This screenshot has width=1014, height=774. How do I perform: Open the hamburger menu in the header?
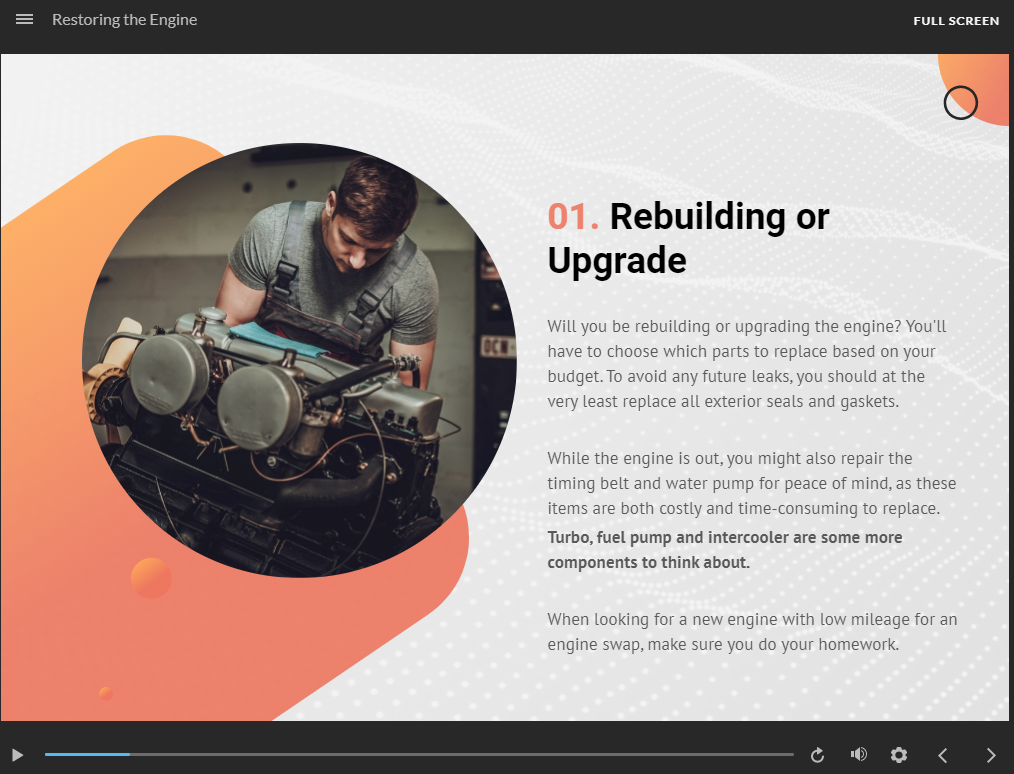[x=25, y=19]
